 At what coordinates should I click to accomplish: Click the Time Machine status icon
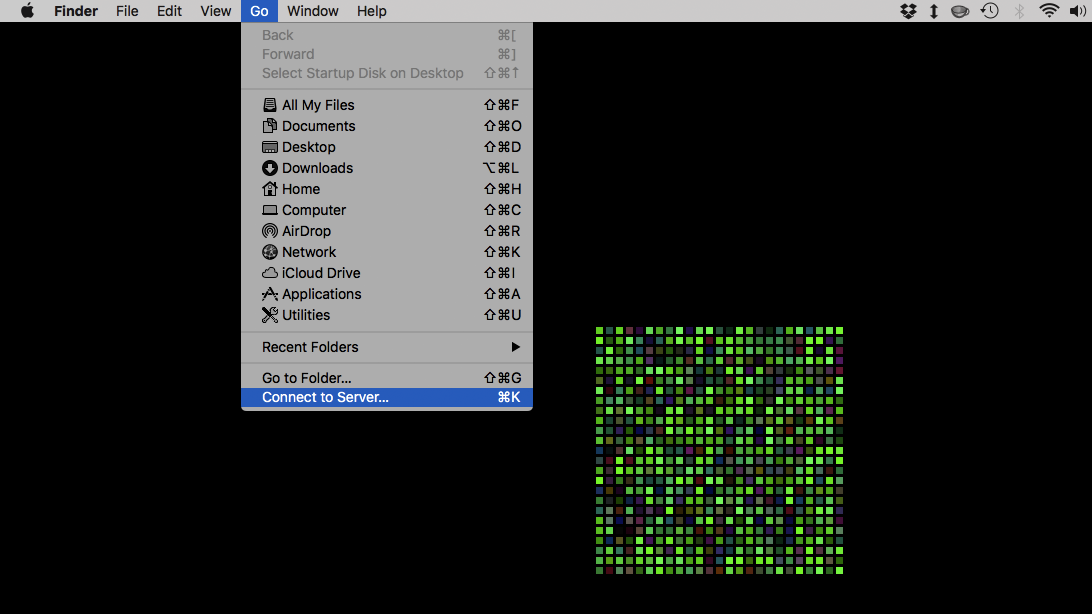(989, 11)
